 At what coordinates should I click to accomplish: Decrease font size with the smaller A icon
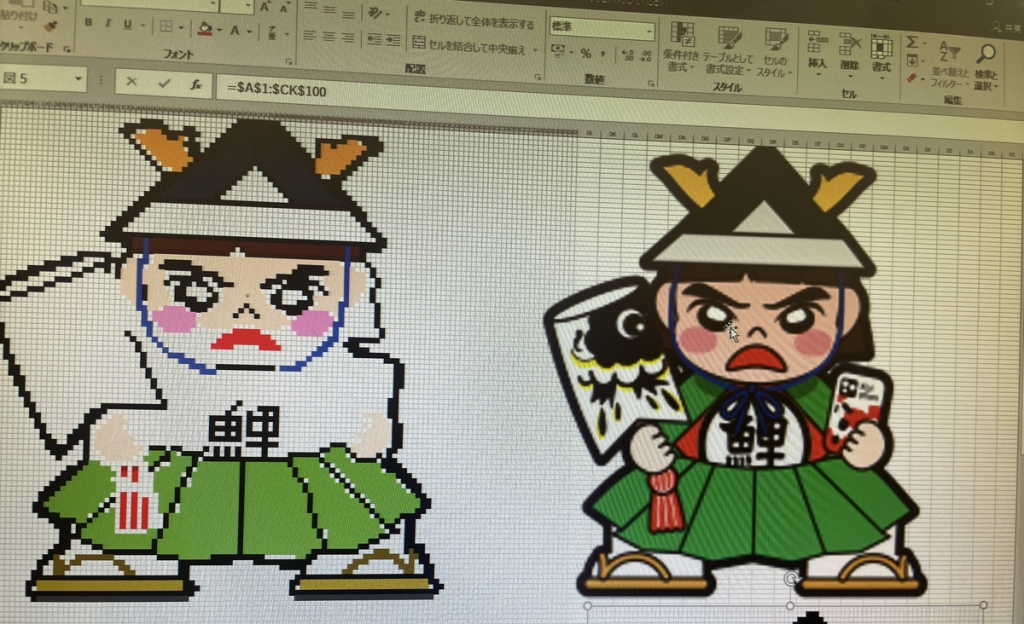pyautogui.click(x=284, y=8)
